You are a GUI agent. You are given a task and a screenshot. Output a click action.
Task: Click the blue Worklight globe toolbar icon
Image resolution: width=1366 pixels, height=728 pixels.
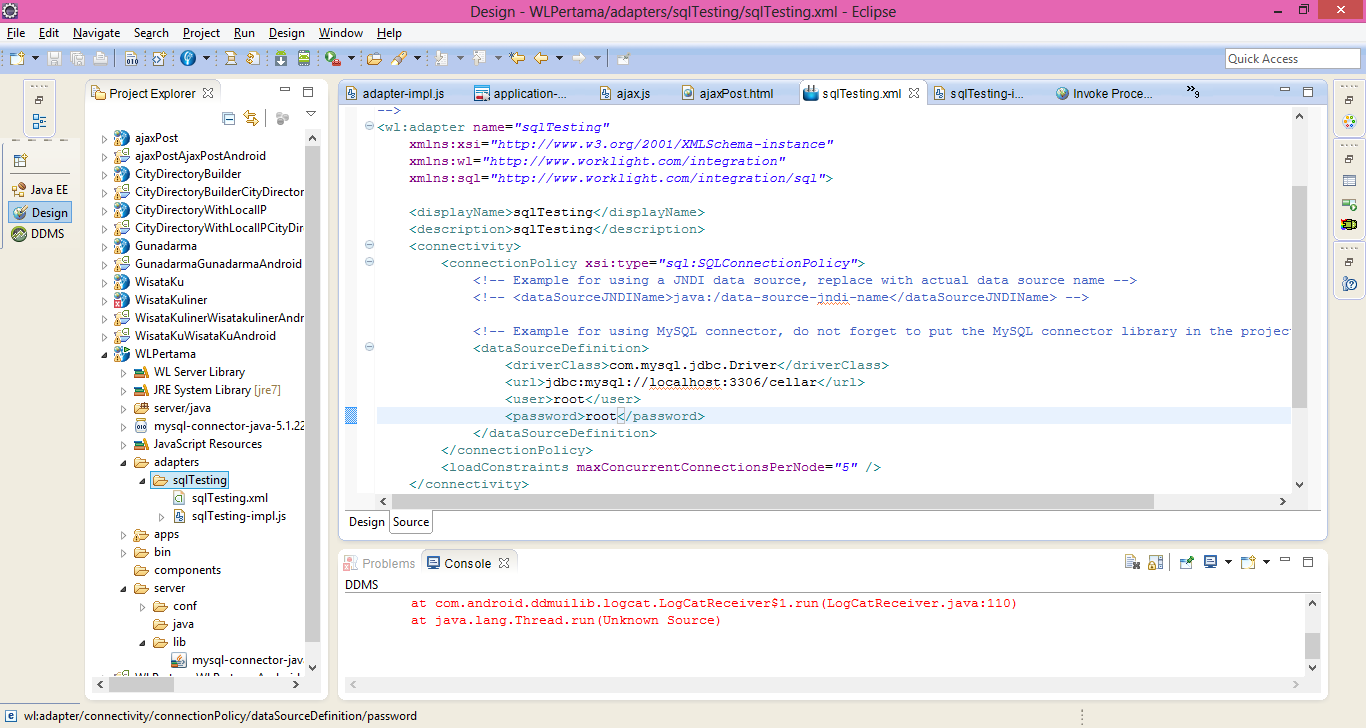(x=188, y=58)
